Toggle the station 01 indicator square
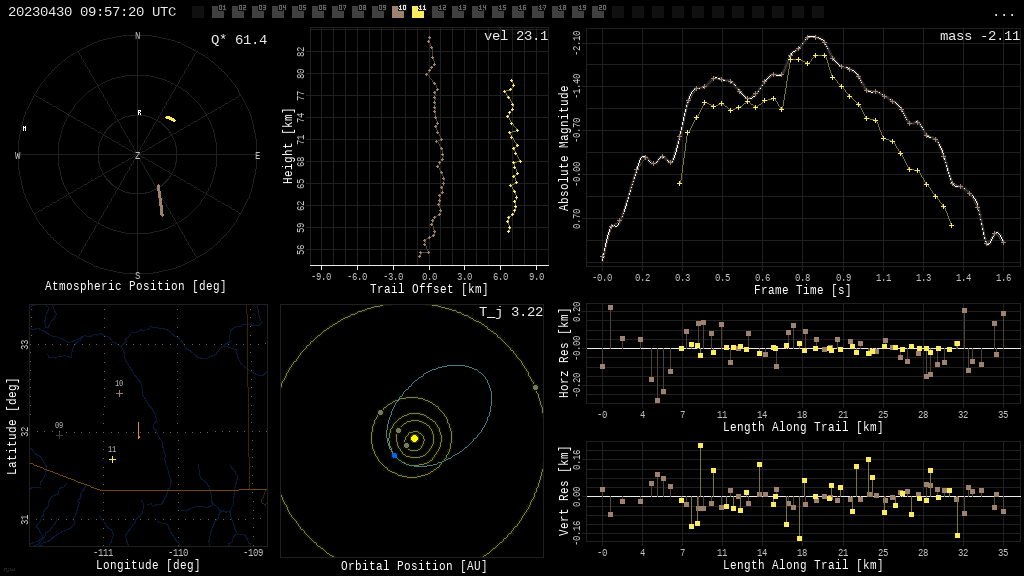 [218, 12]
